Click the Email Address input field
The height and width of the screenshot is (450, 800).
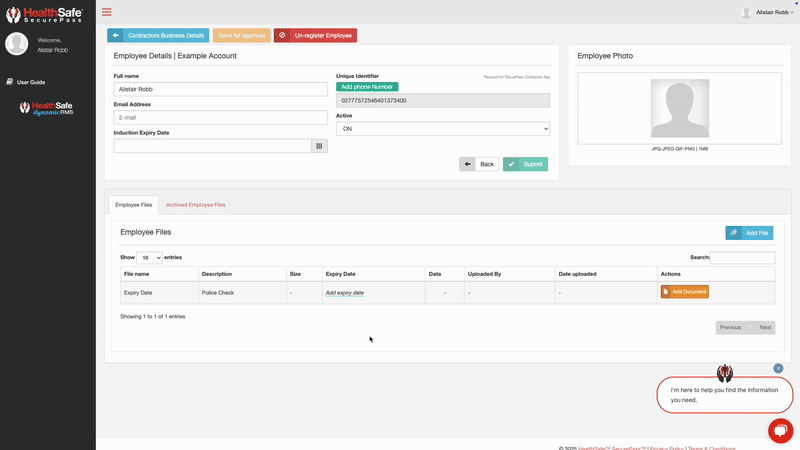coord(220,117)
